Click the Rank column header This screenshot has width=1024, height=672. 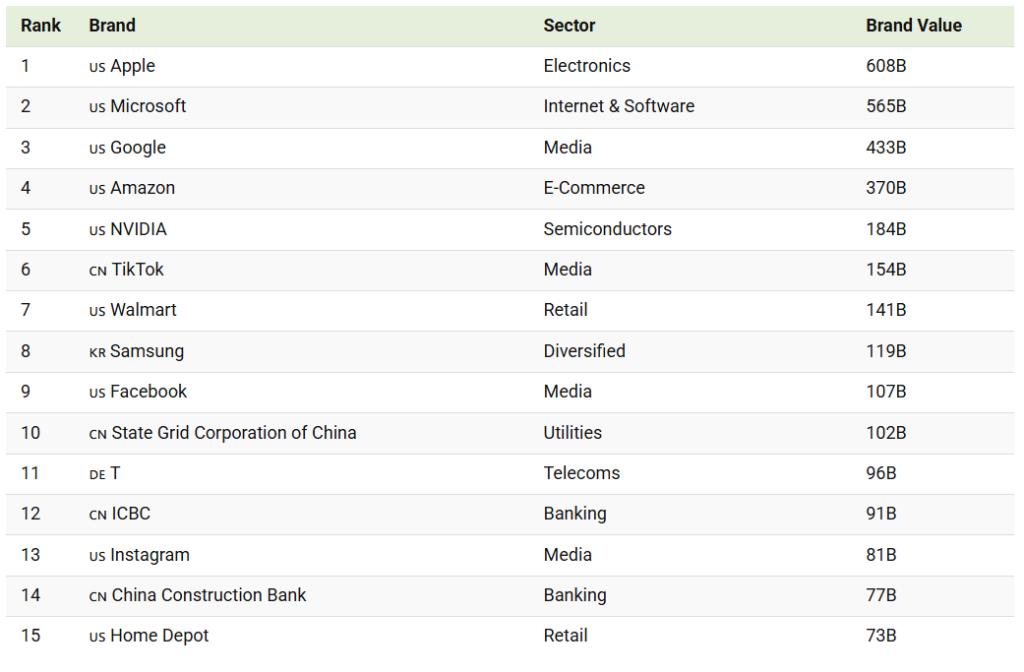point(41,26)
